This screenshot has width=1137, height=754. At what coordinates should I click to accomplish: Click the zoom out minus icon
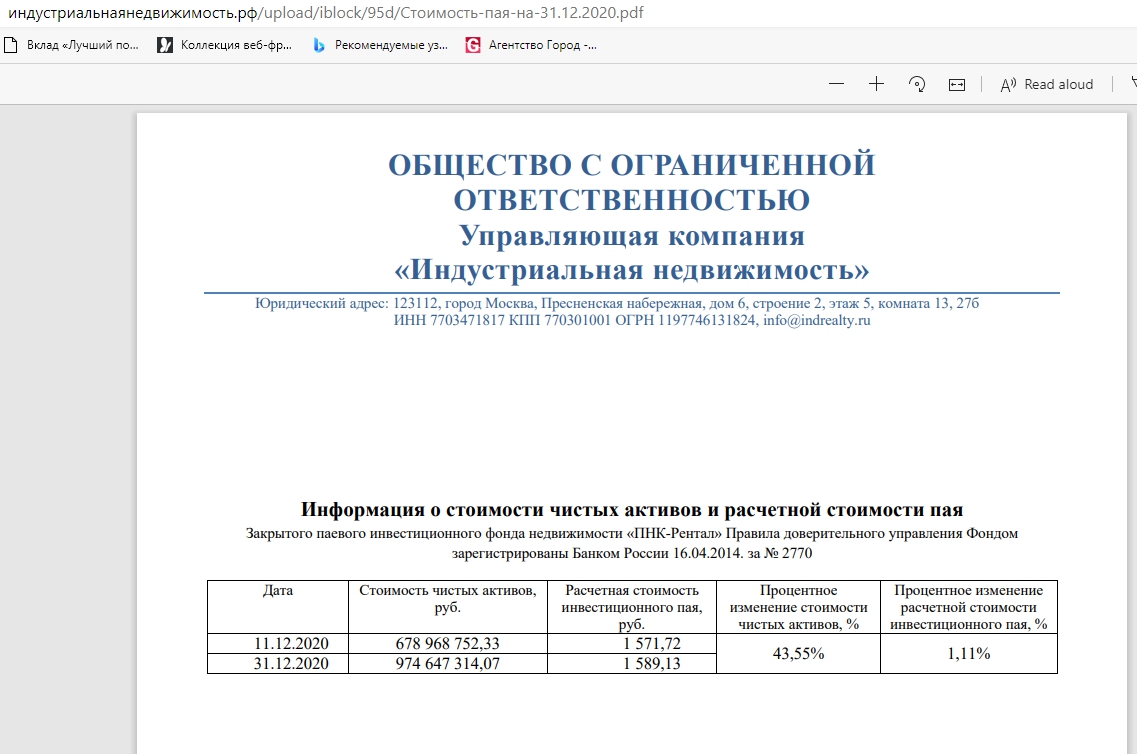(x=837, y=84)
